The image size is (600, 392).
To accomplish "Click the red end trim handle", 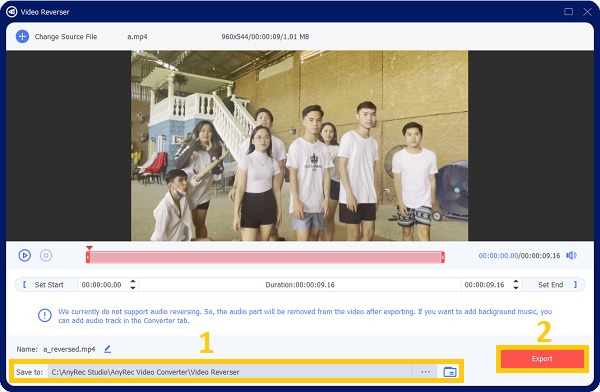I will tap(443, 257).
